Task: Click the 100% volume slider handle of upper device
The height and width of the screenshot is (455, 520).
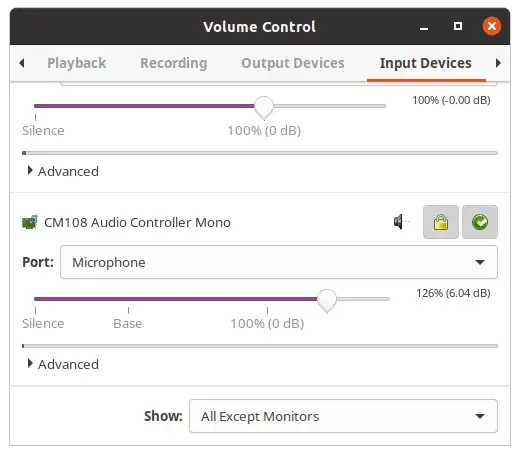Action: tap(264, 107)
